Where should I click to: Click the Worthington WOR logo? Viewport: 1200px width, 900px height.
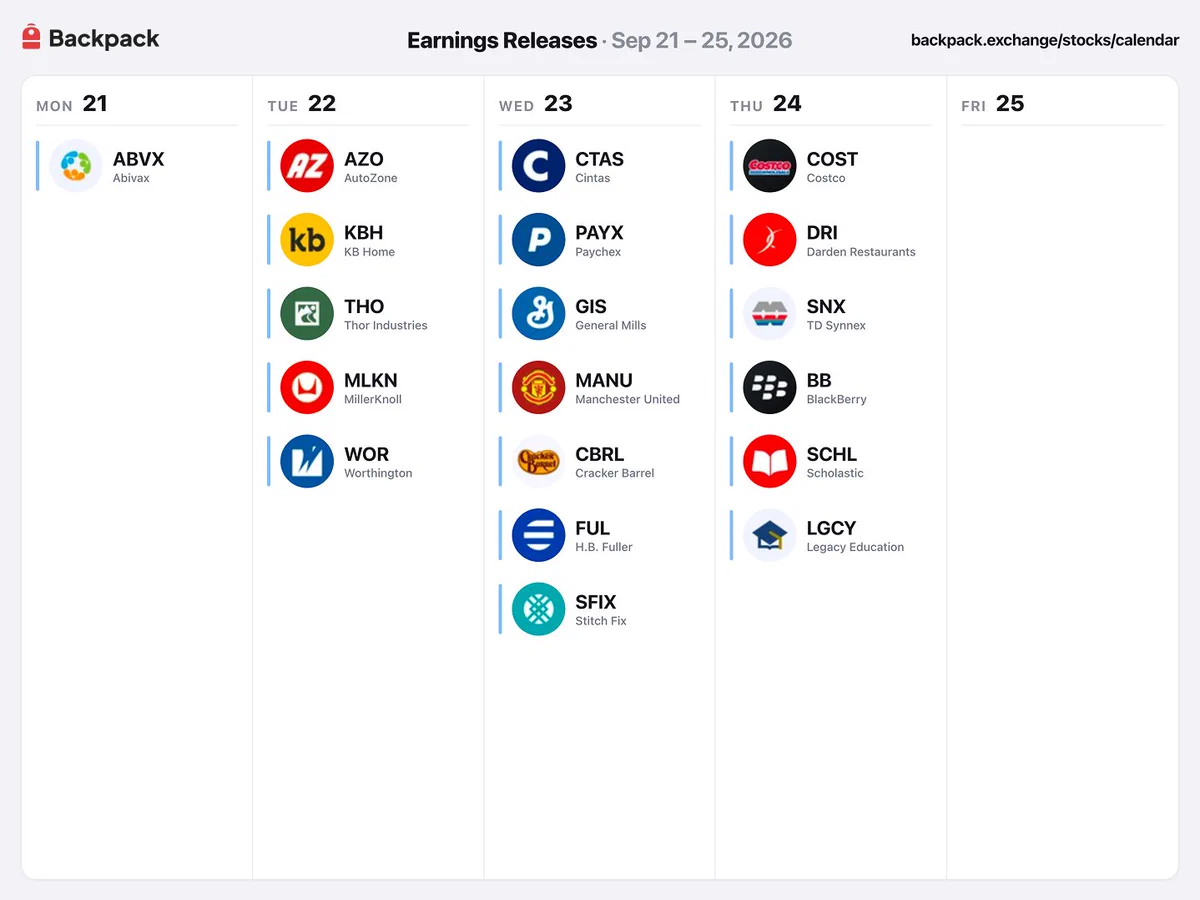pos(307,462)
